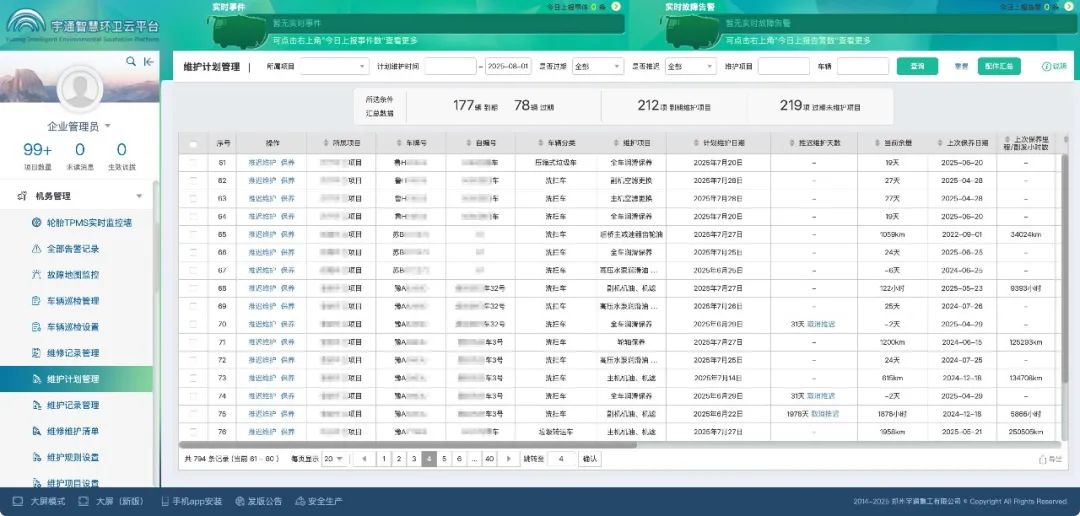Open 故障地图监控 in sidebar

pyautogui.click(x=66, y=274)
